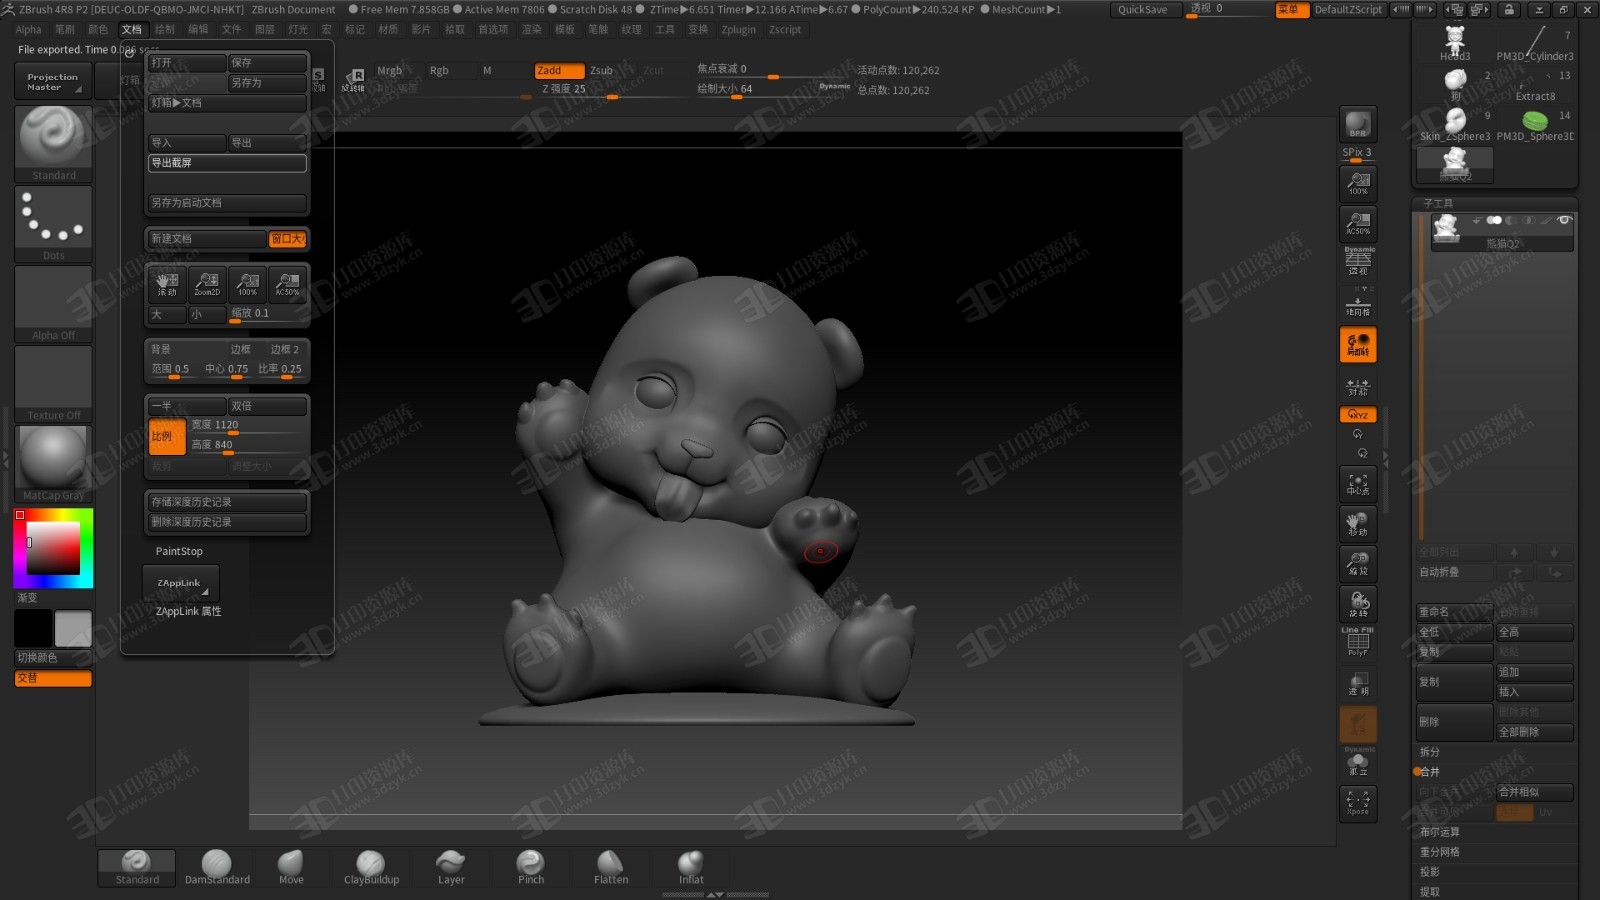1600x900 pixels.
Task: Click DefaultZScript in title bar
Action: tap(1348, 9)
